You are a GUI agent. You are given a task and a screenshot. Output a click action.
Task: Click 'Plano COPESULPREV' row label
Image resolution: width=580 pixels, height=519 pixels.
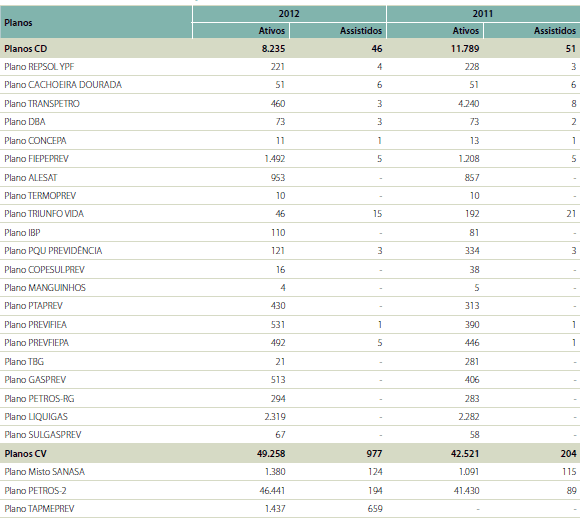(x=44, y=270)
